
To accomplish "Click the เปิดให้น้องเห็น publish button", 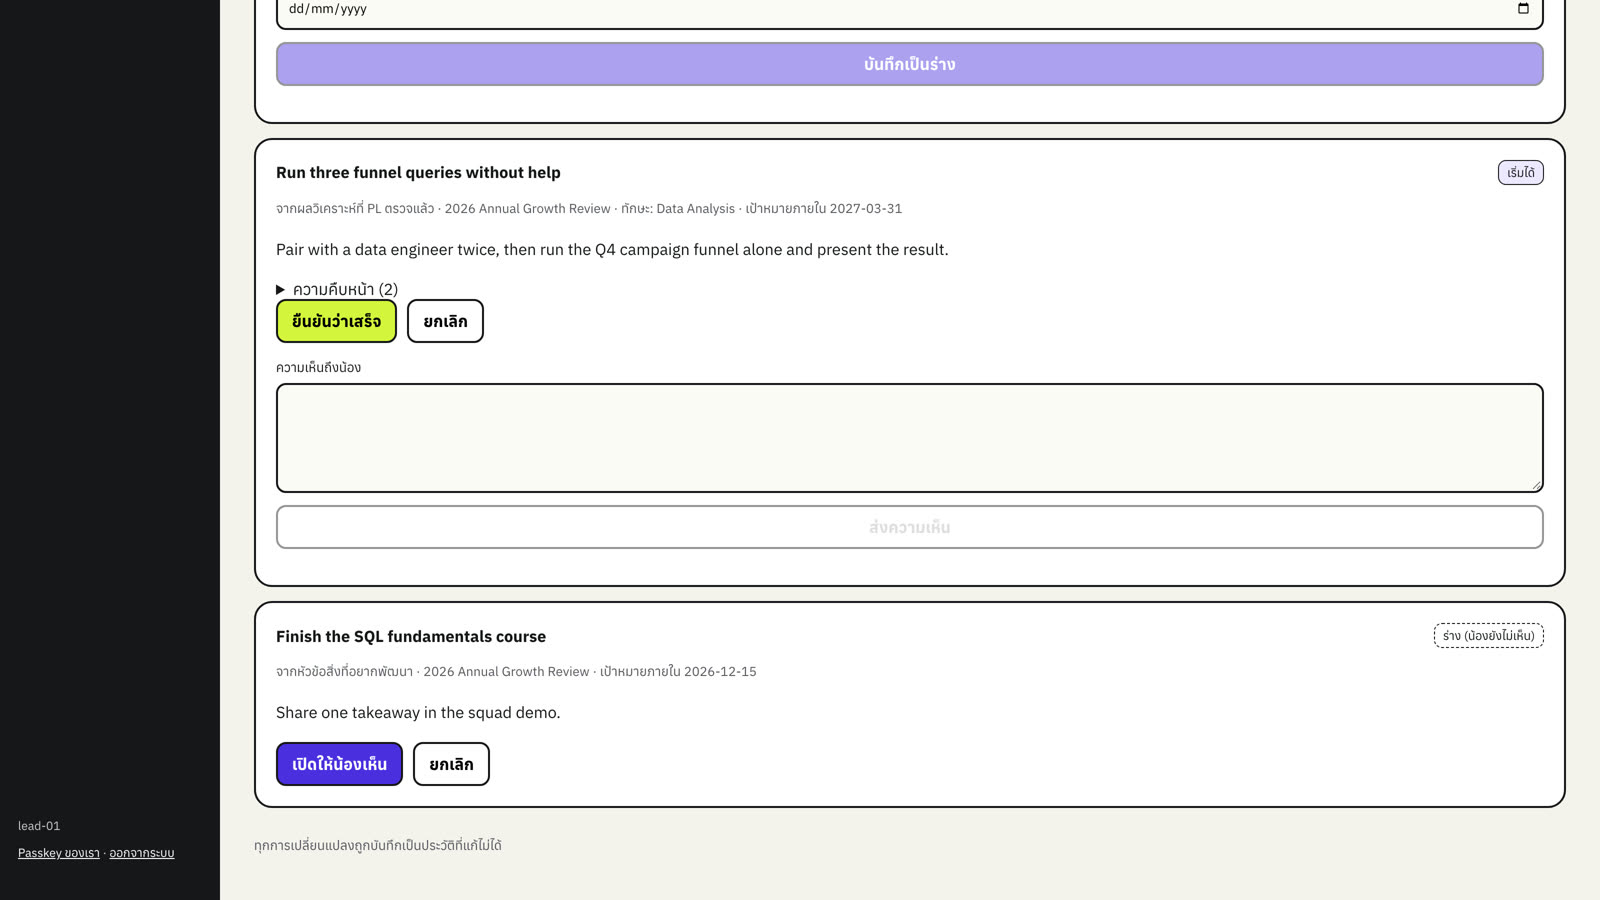I will [x=339, y=764].
